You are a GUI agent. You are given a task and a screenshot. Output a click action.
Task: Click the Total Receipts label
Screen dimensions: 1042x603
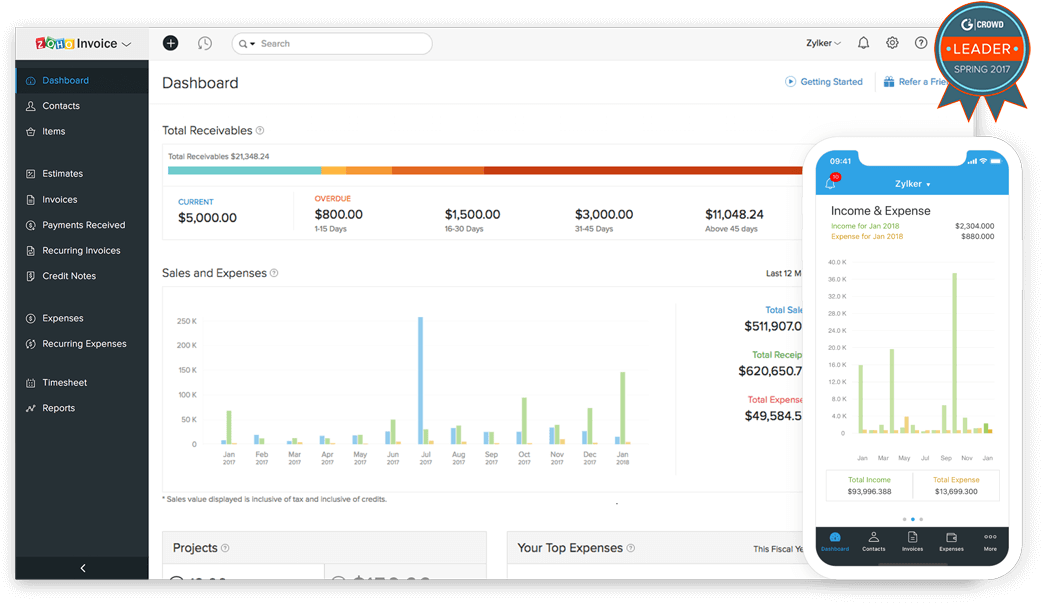[x=777, y=355]
